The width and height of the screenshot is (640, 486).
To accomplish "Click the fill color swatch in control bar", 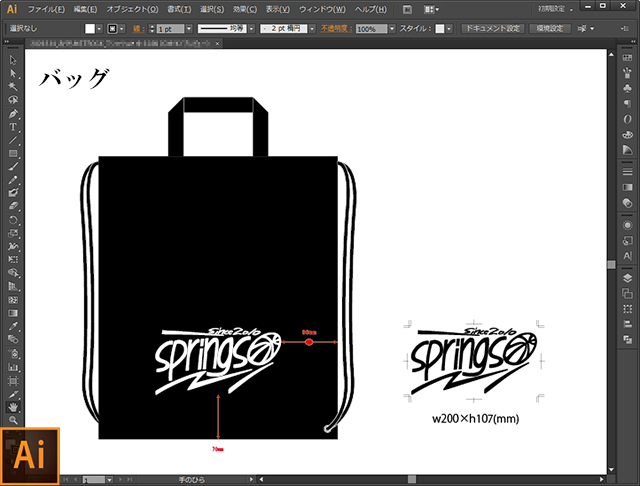I will tap(89, 29).
